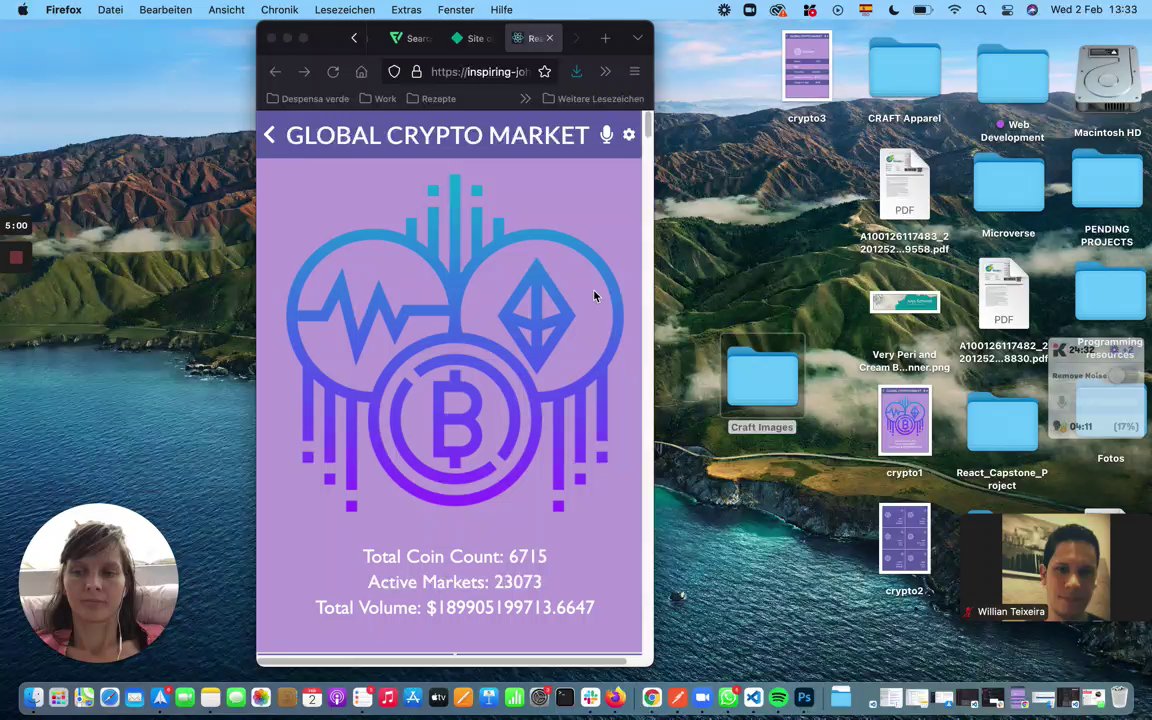This screenshot has width=1152, height=720.
Task: Open the Datei menu
Action: point(110,10)
